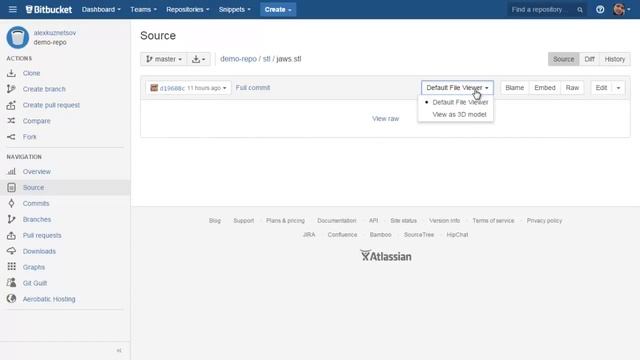This screenshot has height=360, width=640.
Task: Click the search magnifier icon
Action: pyautogui.click(x=580, y=10)
